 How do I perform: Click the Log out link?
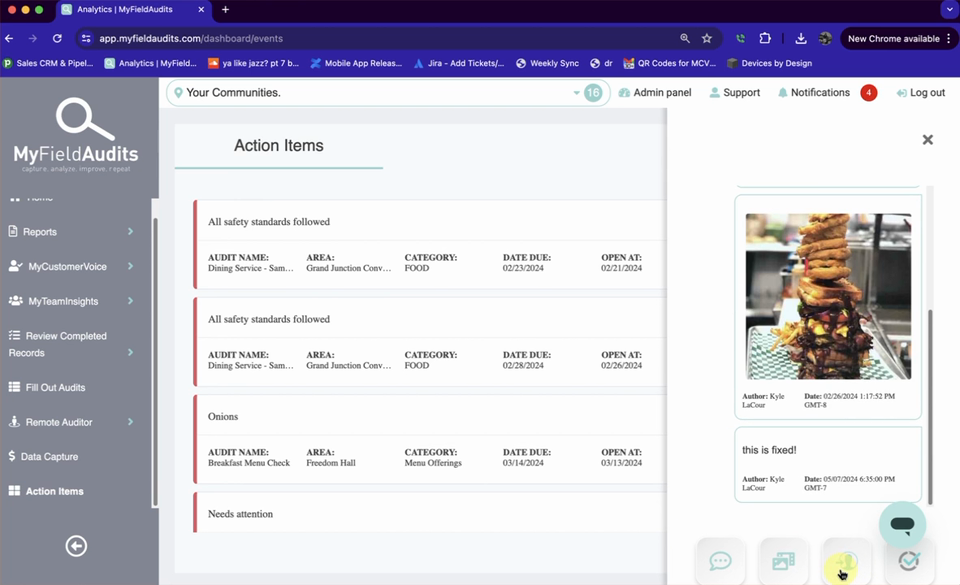[920, 92]
